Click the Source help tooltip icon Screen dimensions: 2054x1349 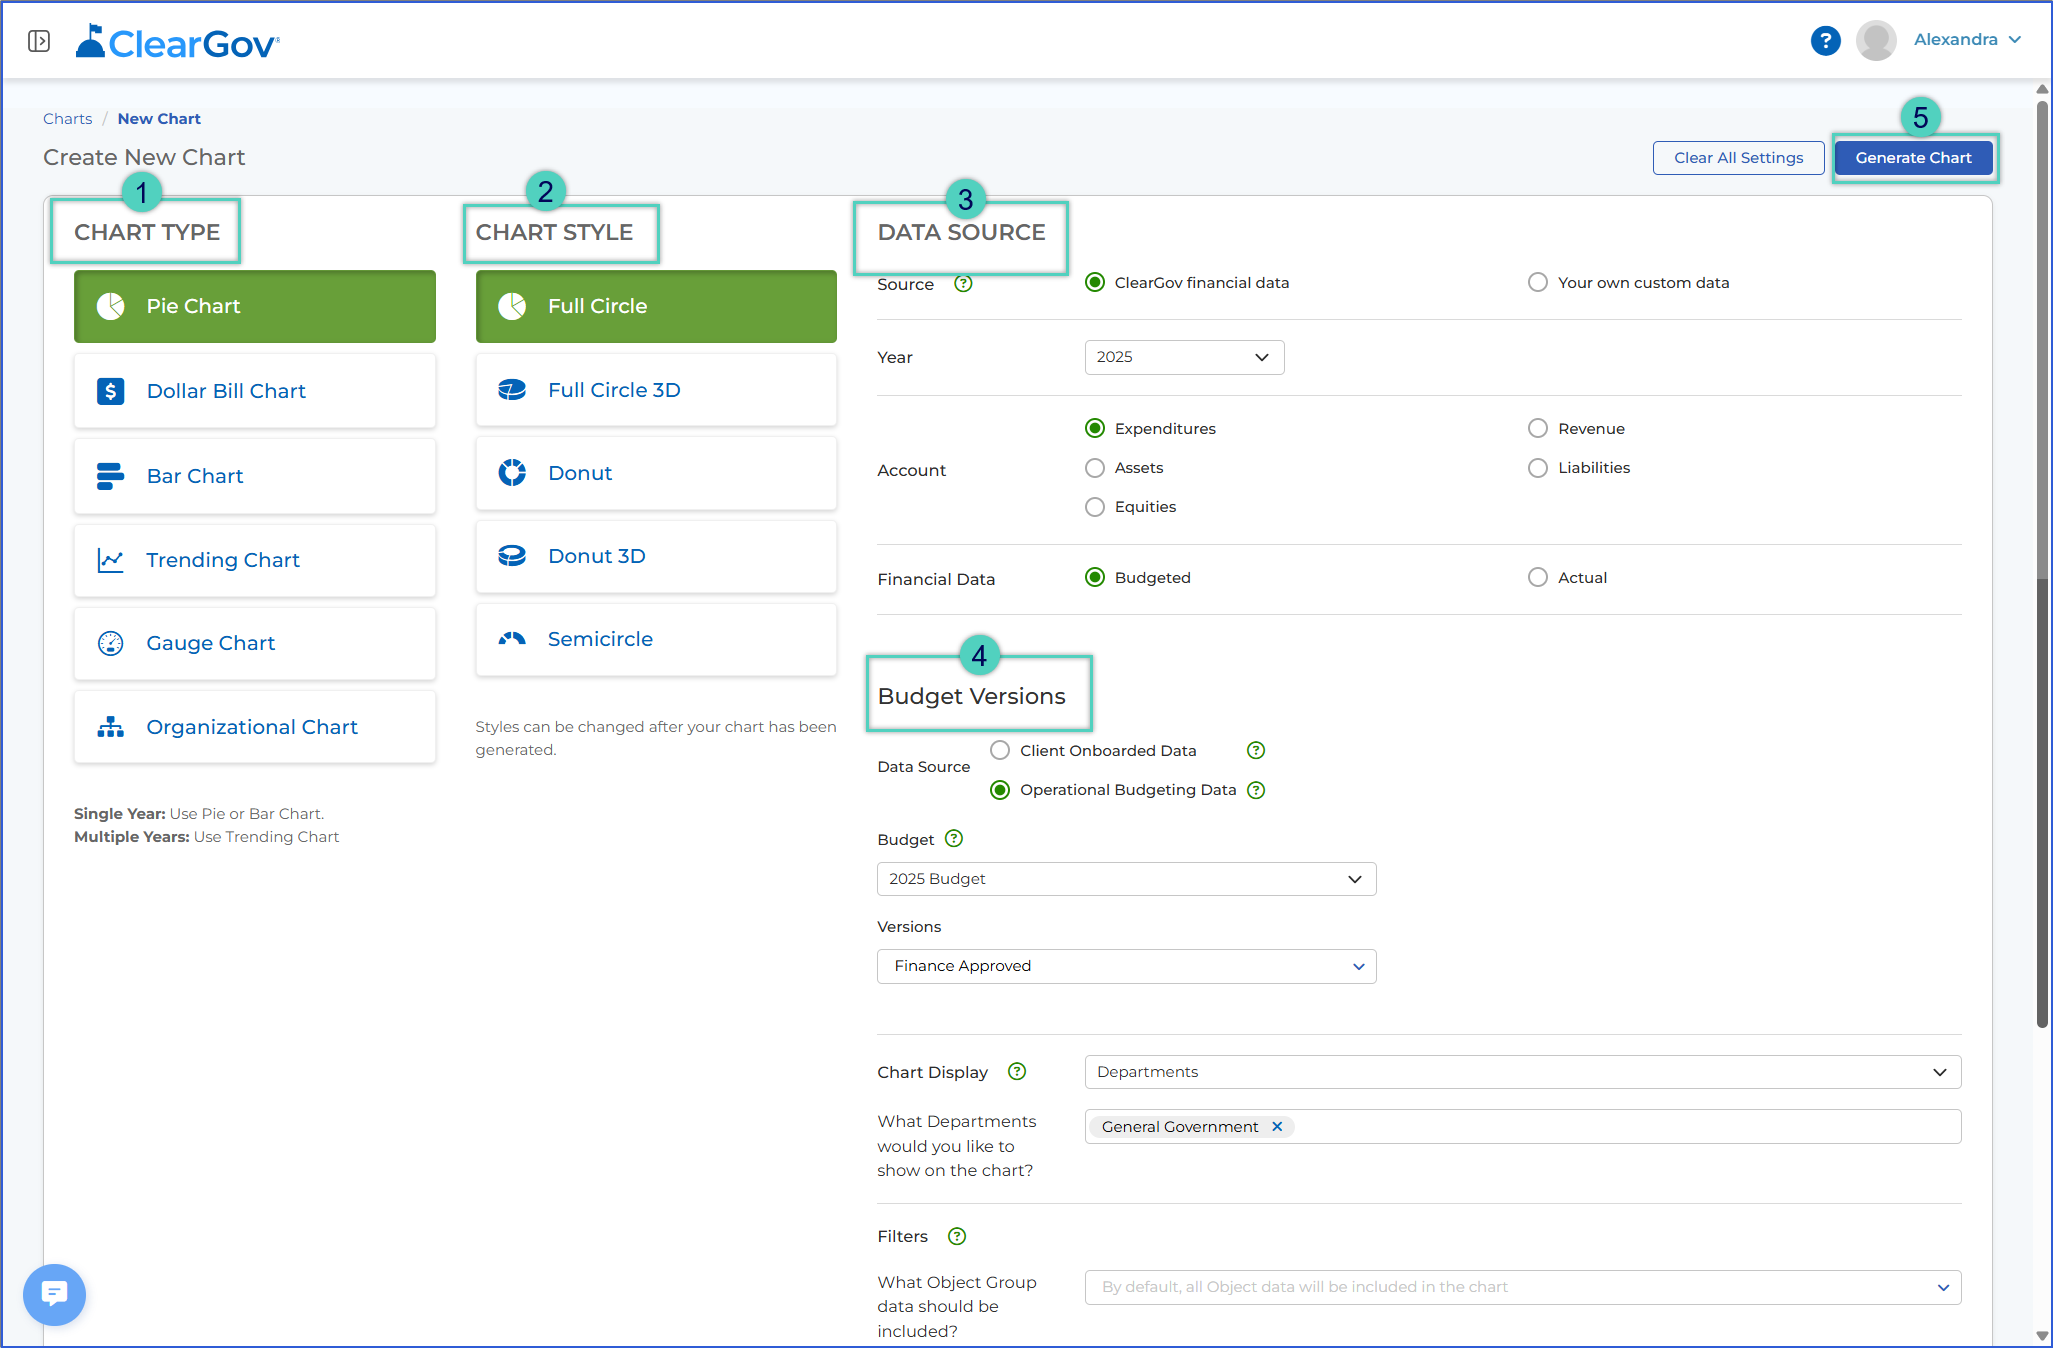(963, 284)
